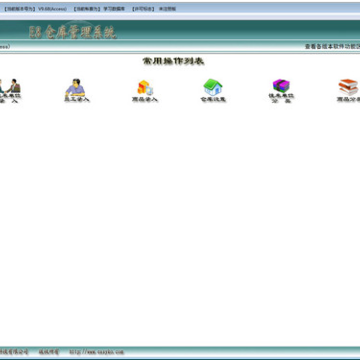The image size is (360, 360).
Task: Click the label beneath the handshake icon
Action: [x=9, y=98]
